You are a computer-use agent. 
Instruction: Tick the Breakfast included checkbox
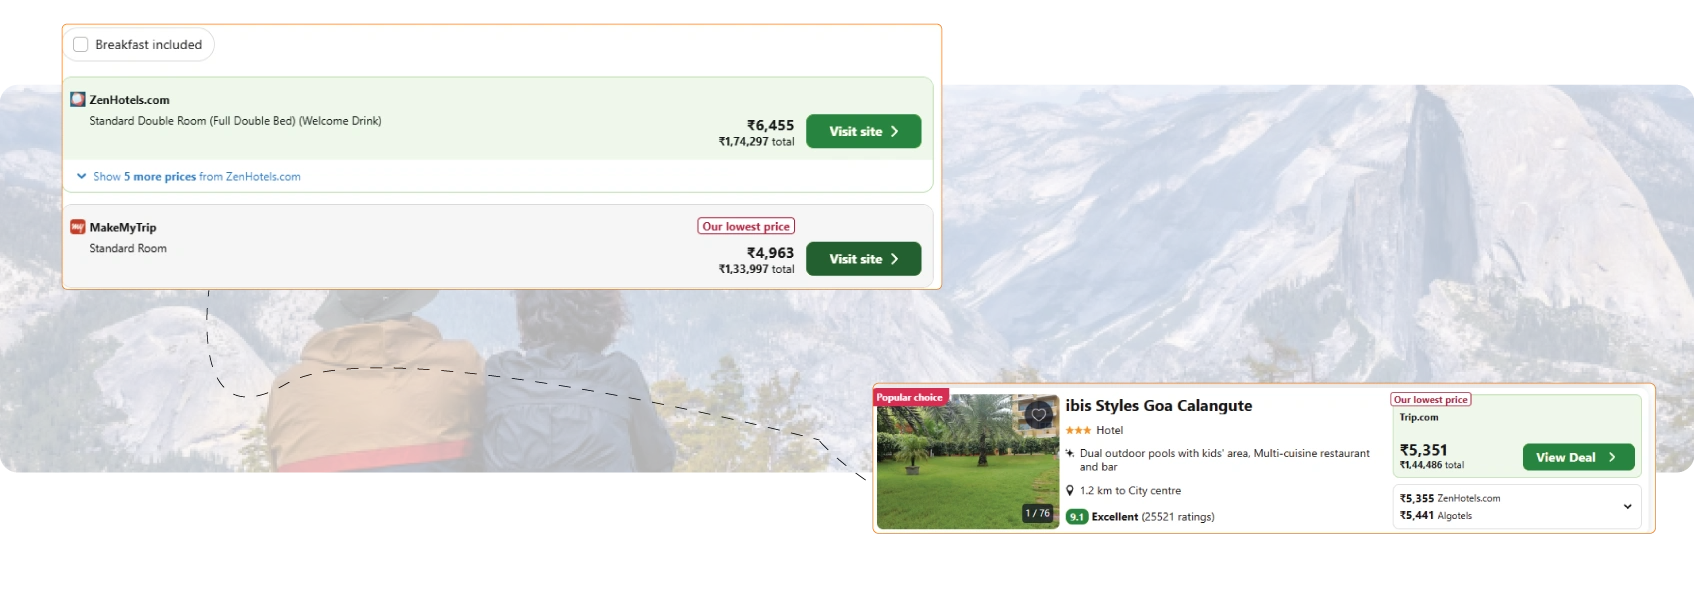(x=81, y=45)
